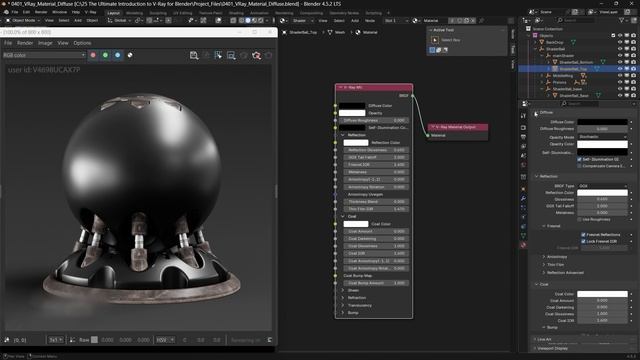
Task: Click the Select Box tool icon in Active Tool
Action: pos(435,40)
